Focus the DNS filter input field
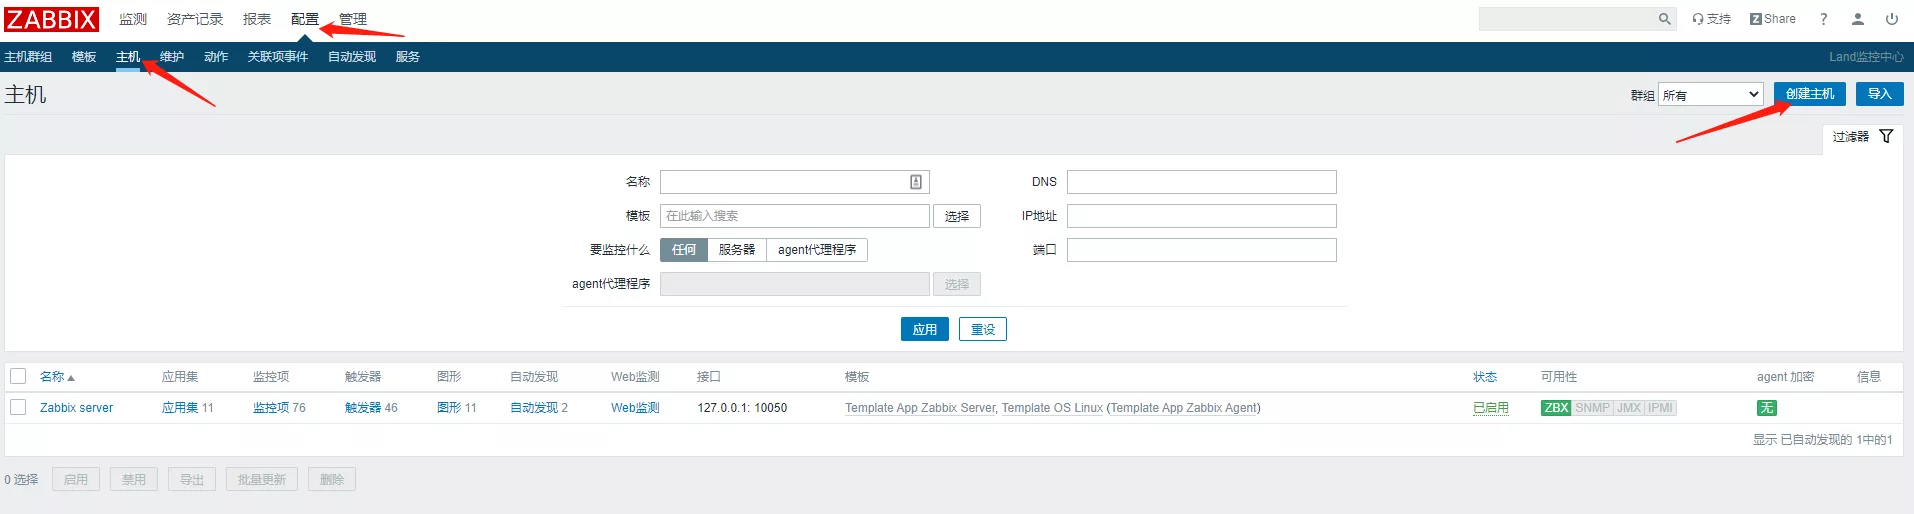Image resolution: width=1914 pixels, height=514 pixels. point(1201,182)
